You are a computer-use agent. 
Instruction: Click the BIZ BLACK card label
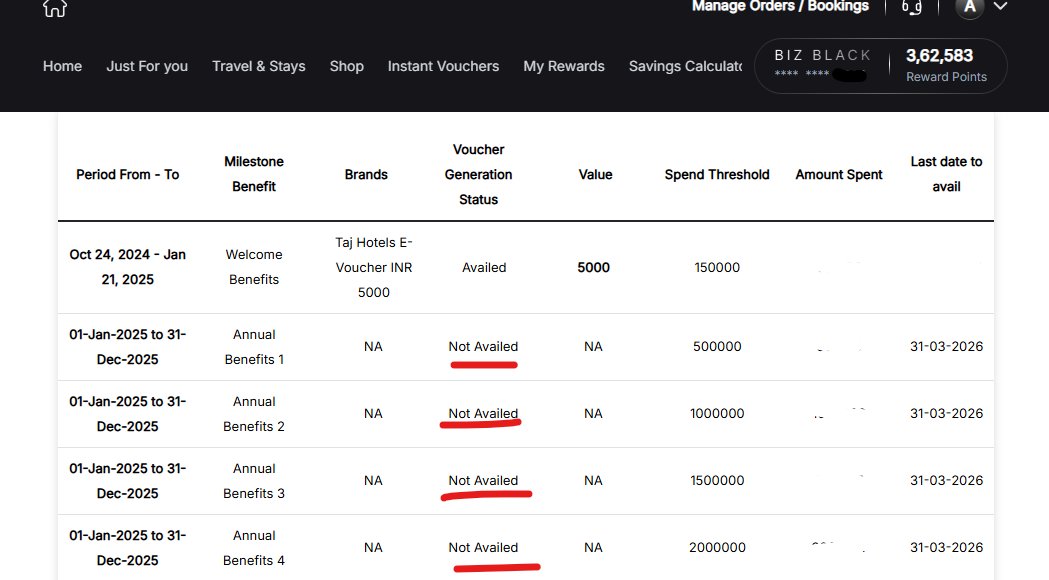(x=823, y=56)
